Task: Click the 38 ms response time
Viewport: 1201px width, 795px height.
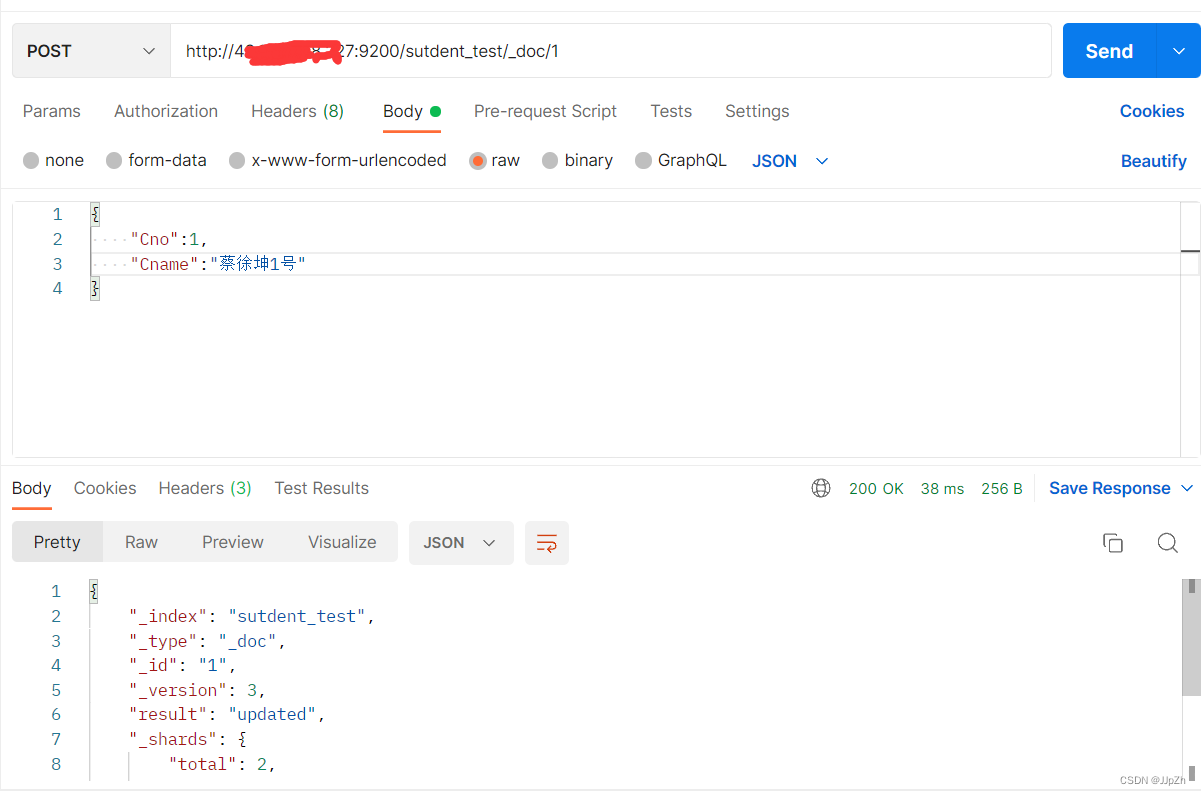Action: point(942,488)
